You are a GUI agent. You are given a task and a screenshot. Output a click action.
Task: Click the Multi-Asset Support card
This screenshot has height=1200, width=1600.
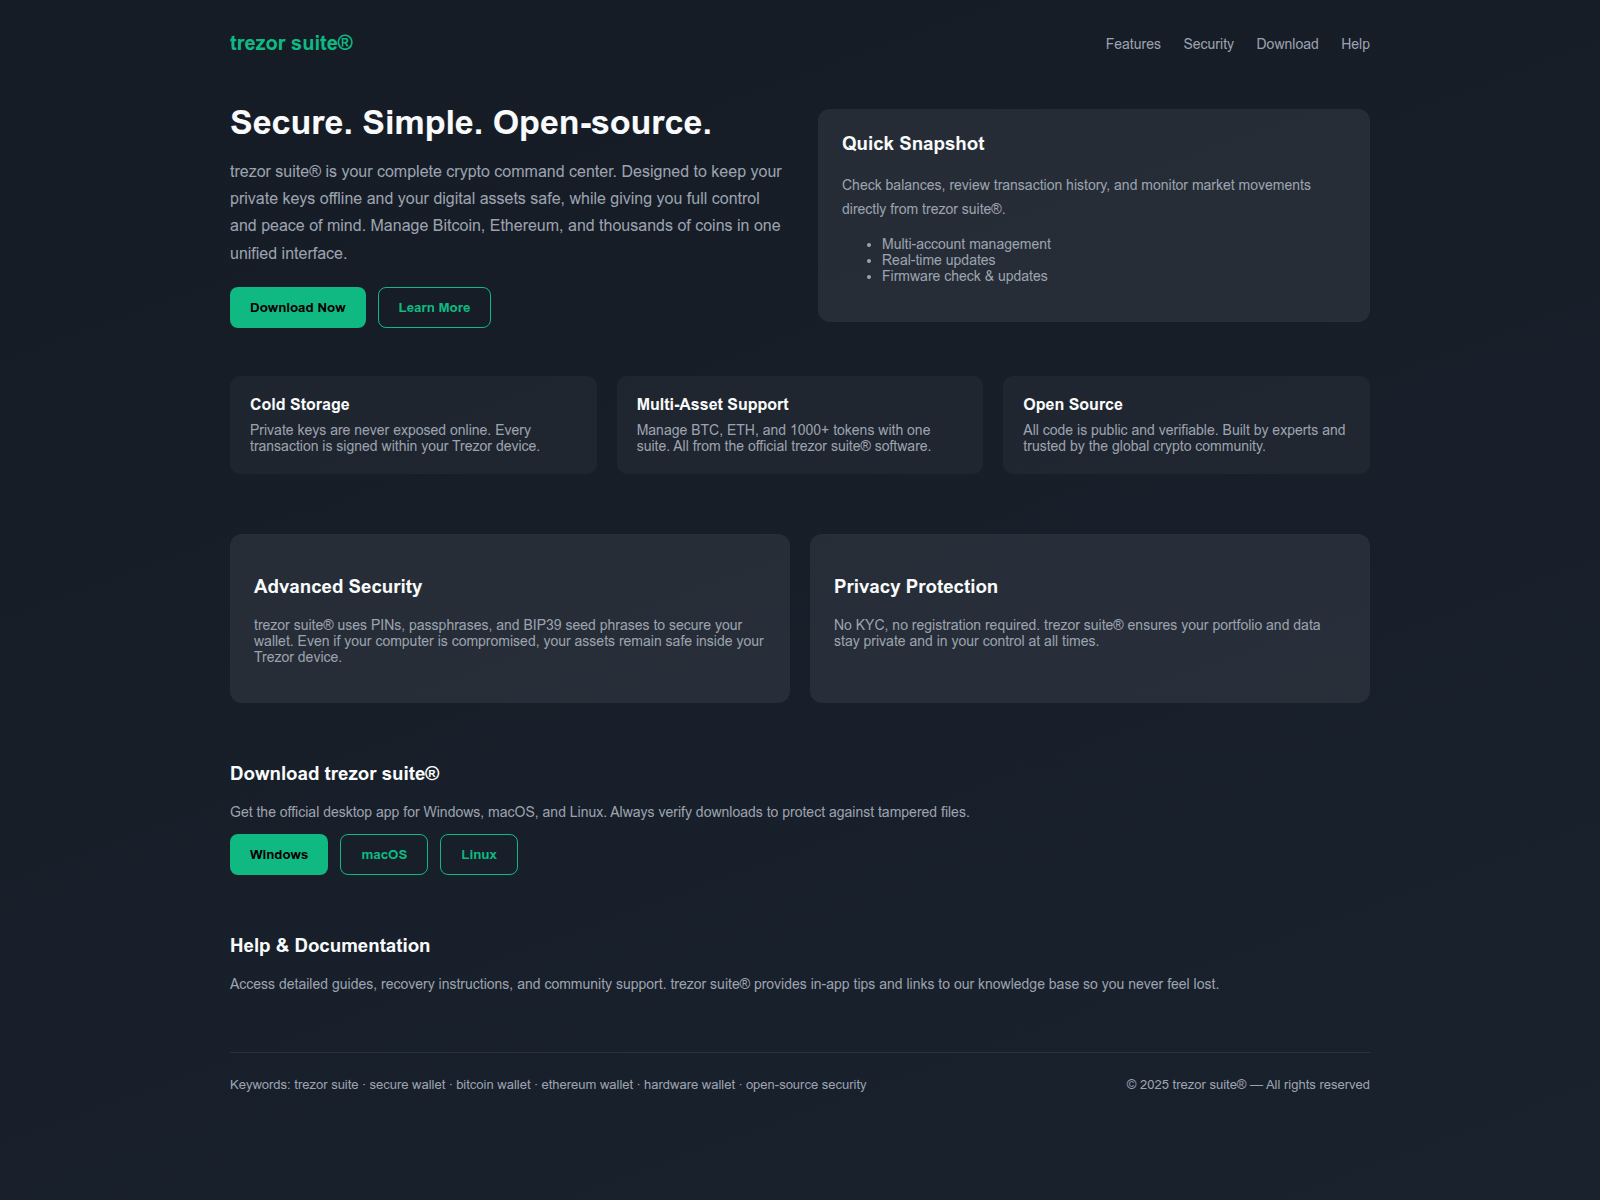[799, 425]
